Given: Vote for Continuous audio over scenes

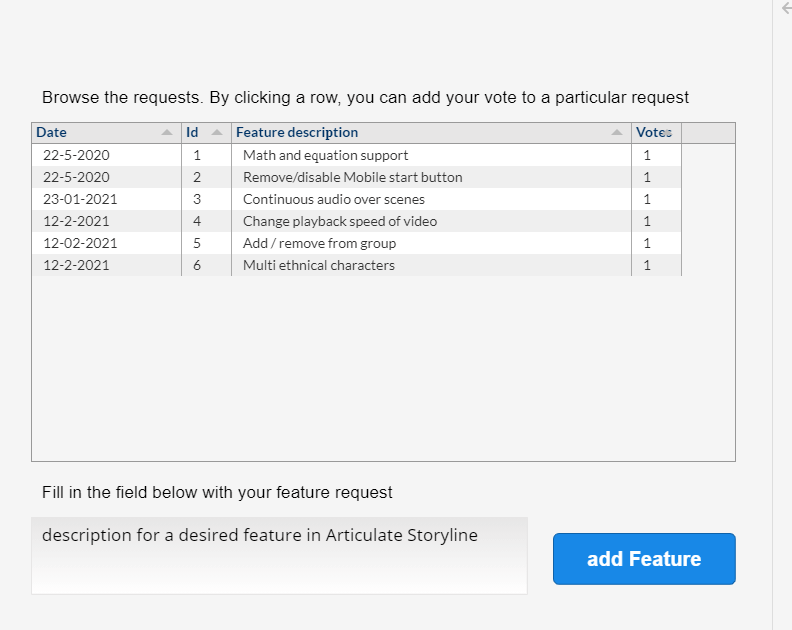Looking at the screenshot, I should click(x=333, y=199).
